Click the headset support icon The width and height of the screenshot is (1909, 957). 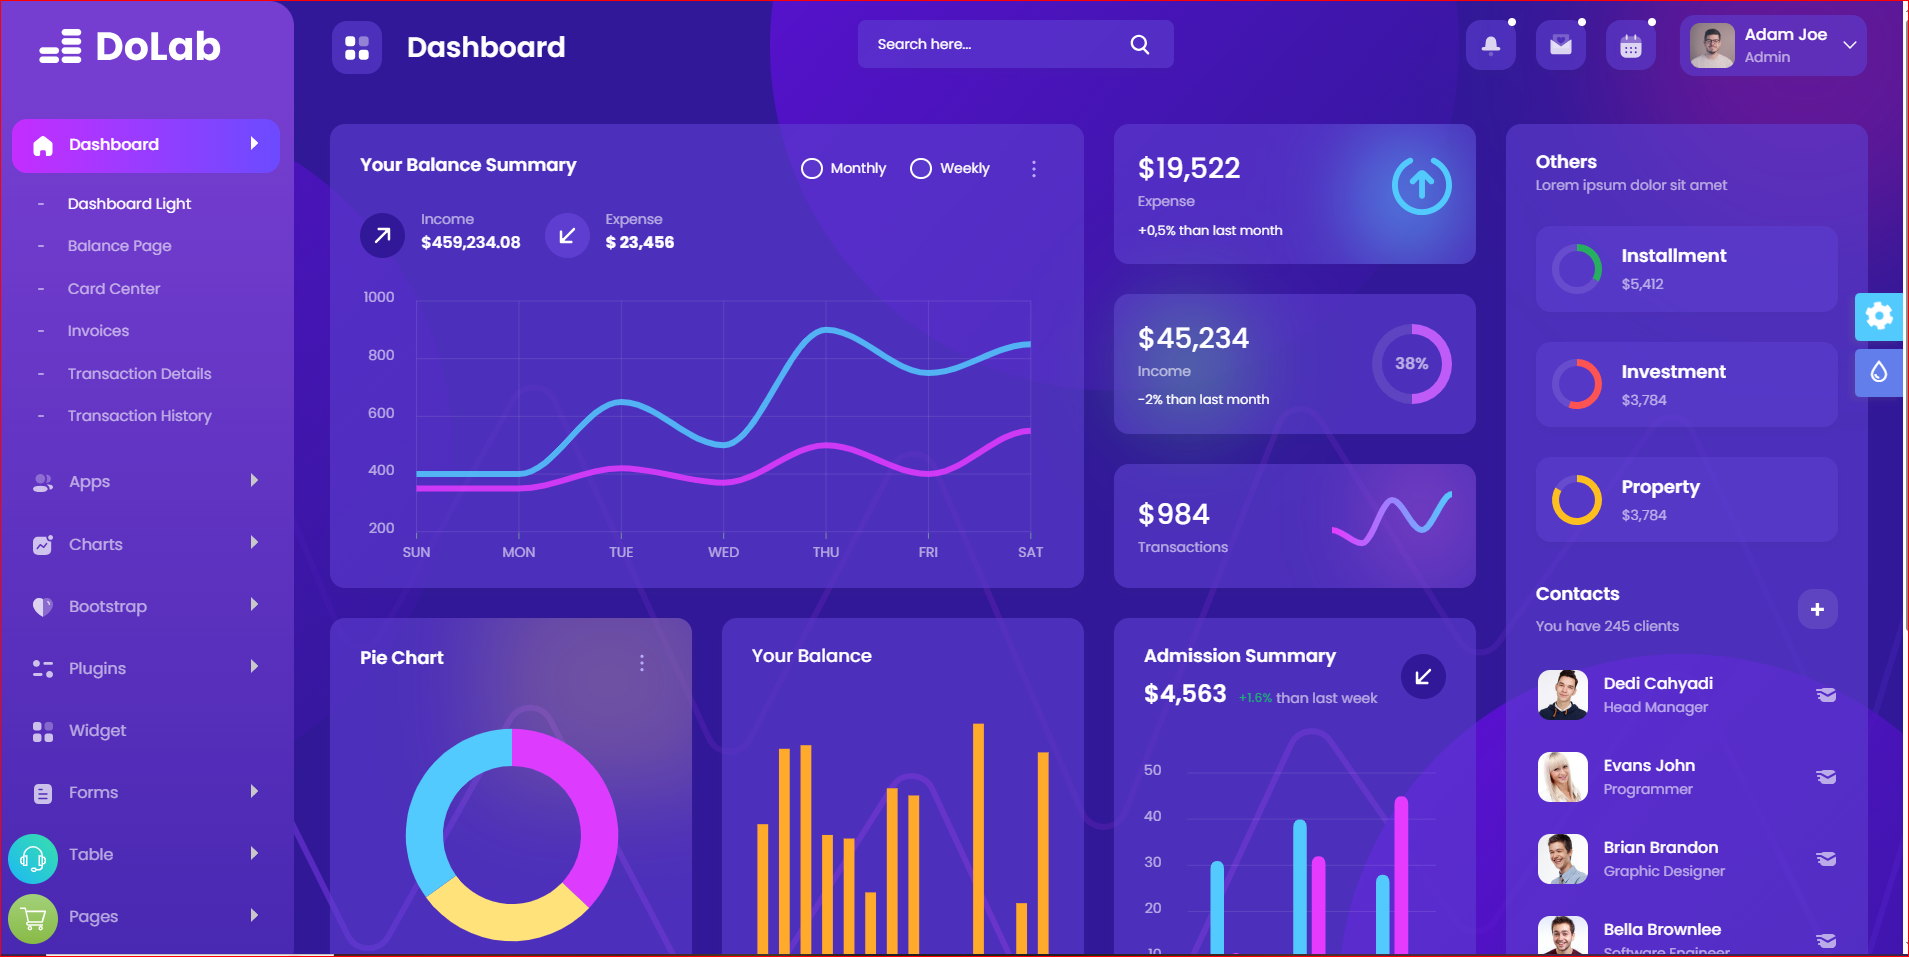click(33, 858)
